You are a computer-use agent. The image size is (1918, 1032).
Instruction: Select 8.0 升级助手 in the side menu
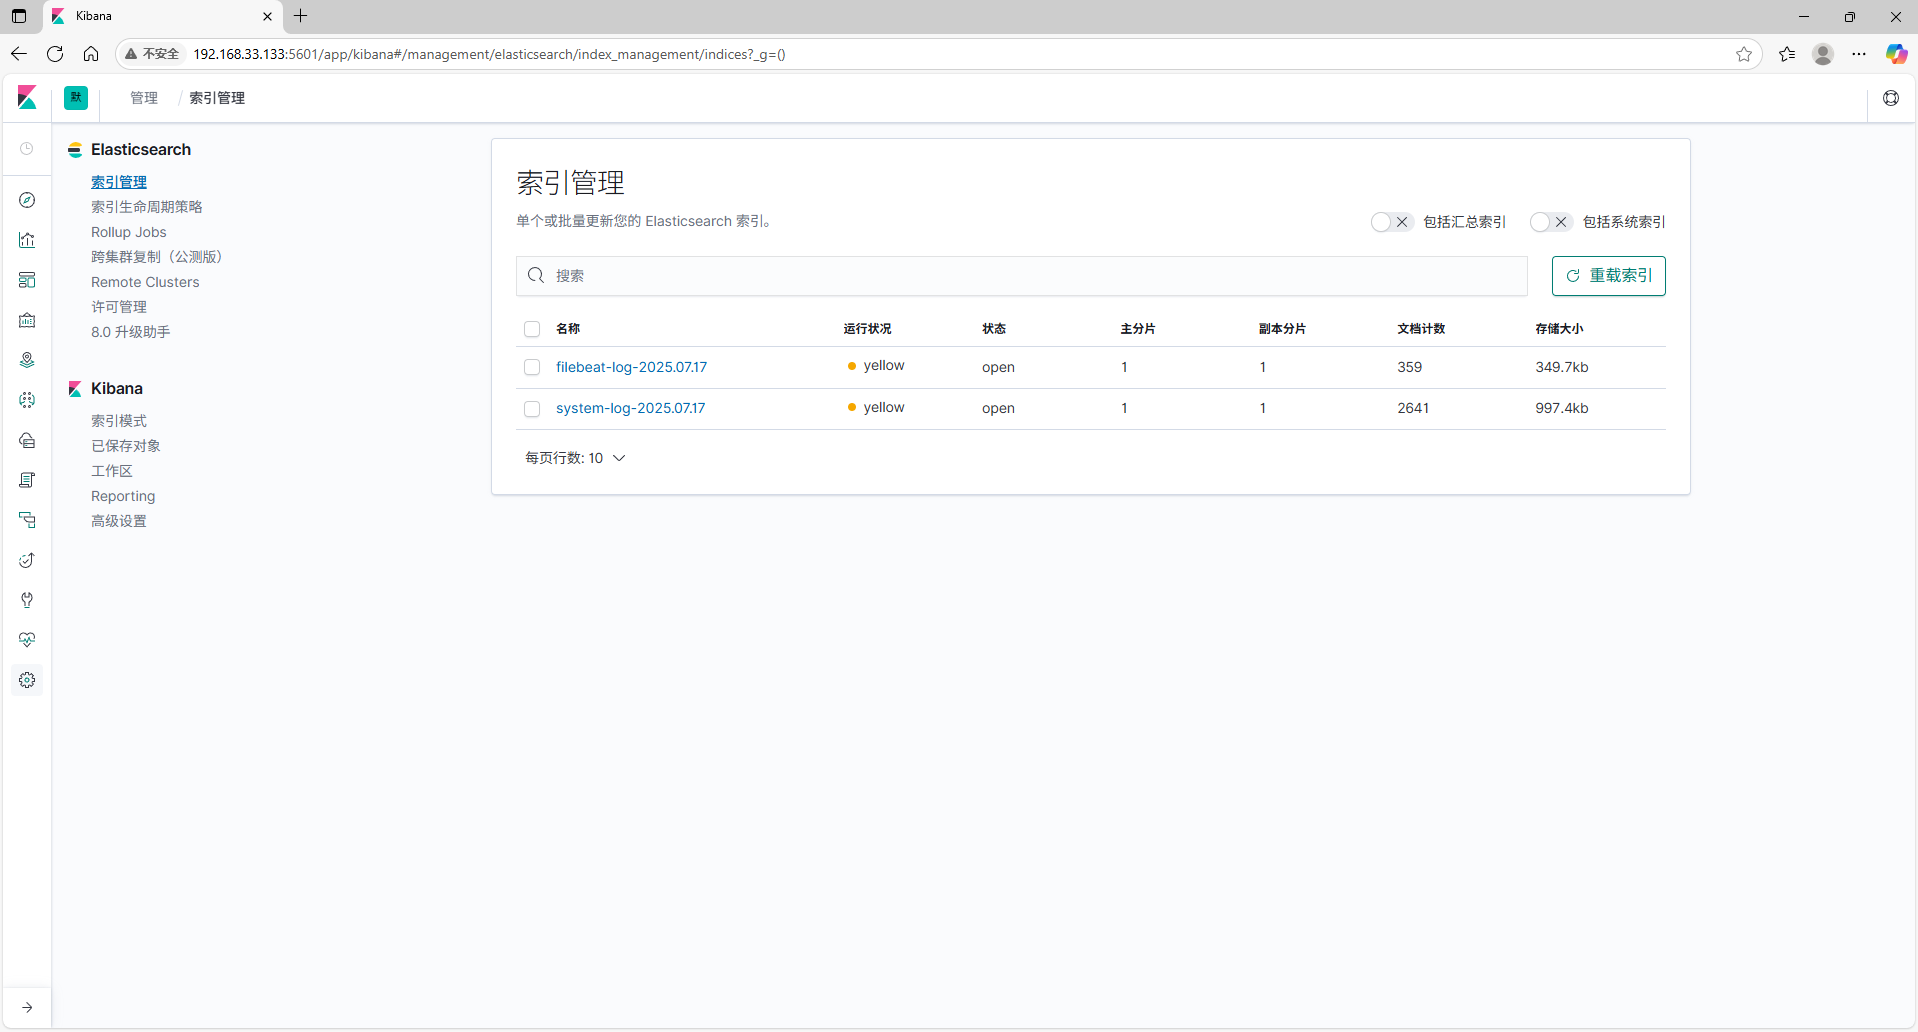pyautogui.click(x=131, y=332)
